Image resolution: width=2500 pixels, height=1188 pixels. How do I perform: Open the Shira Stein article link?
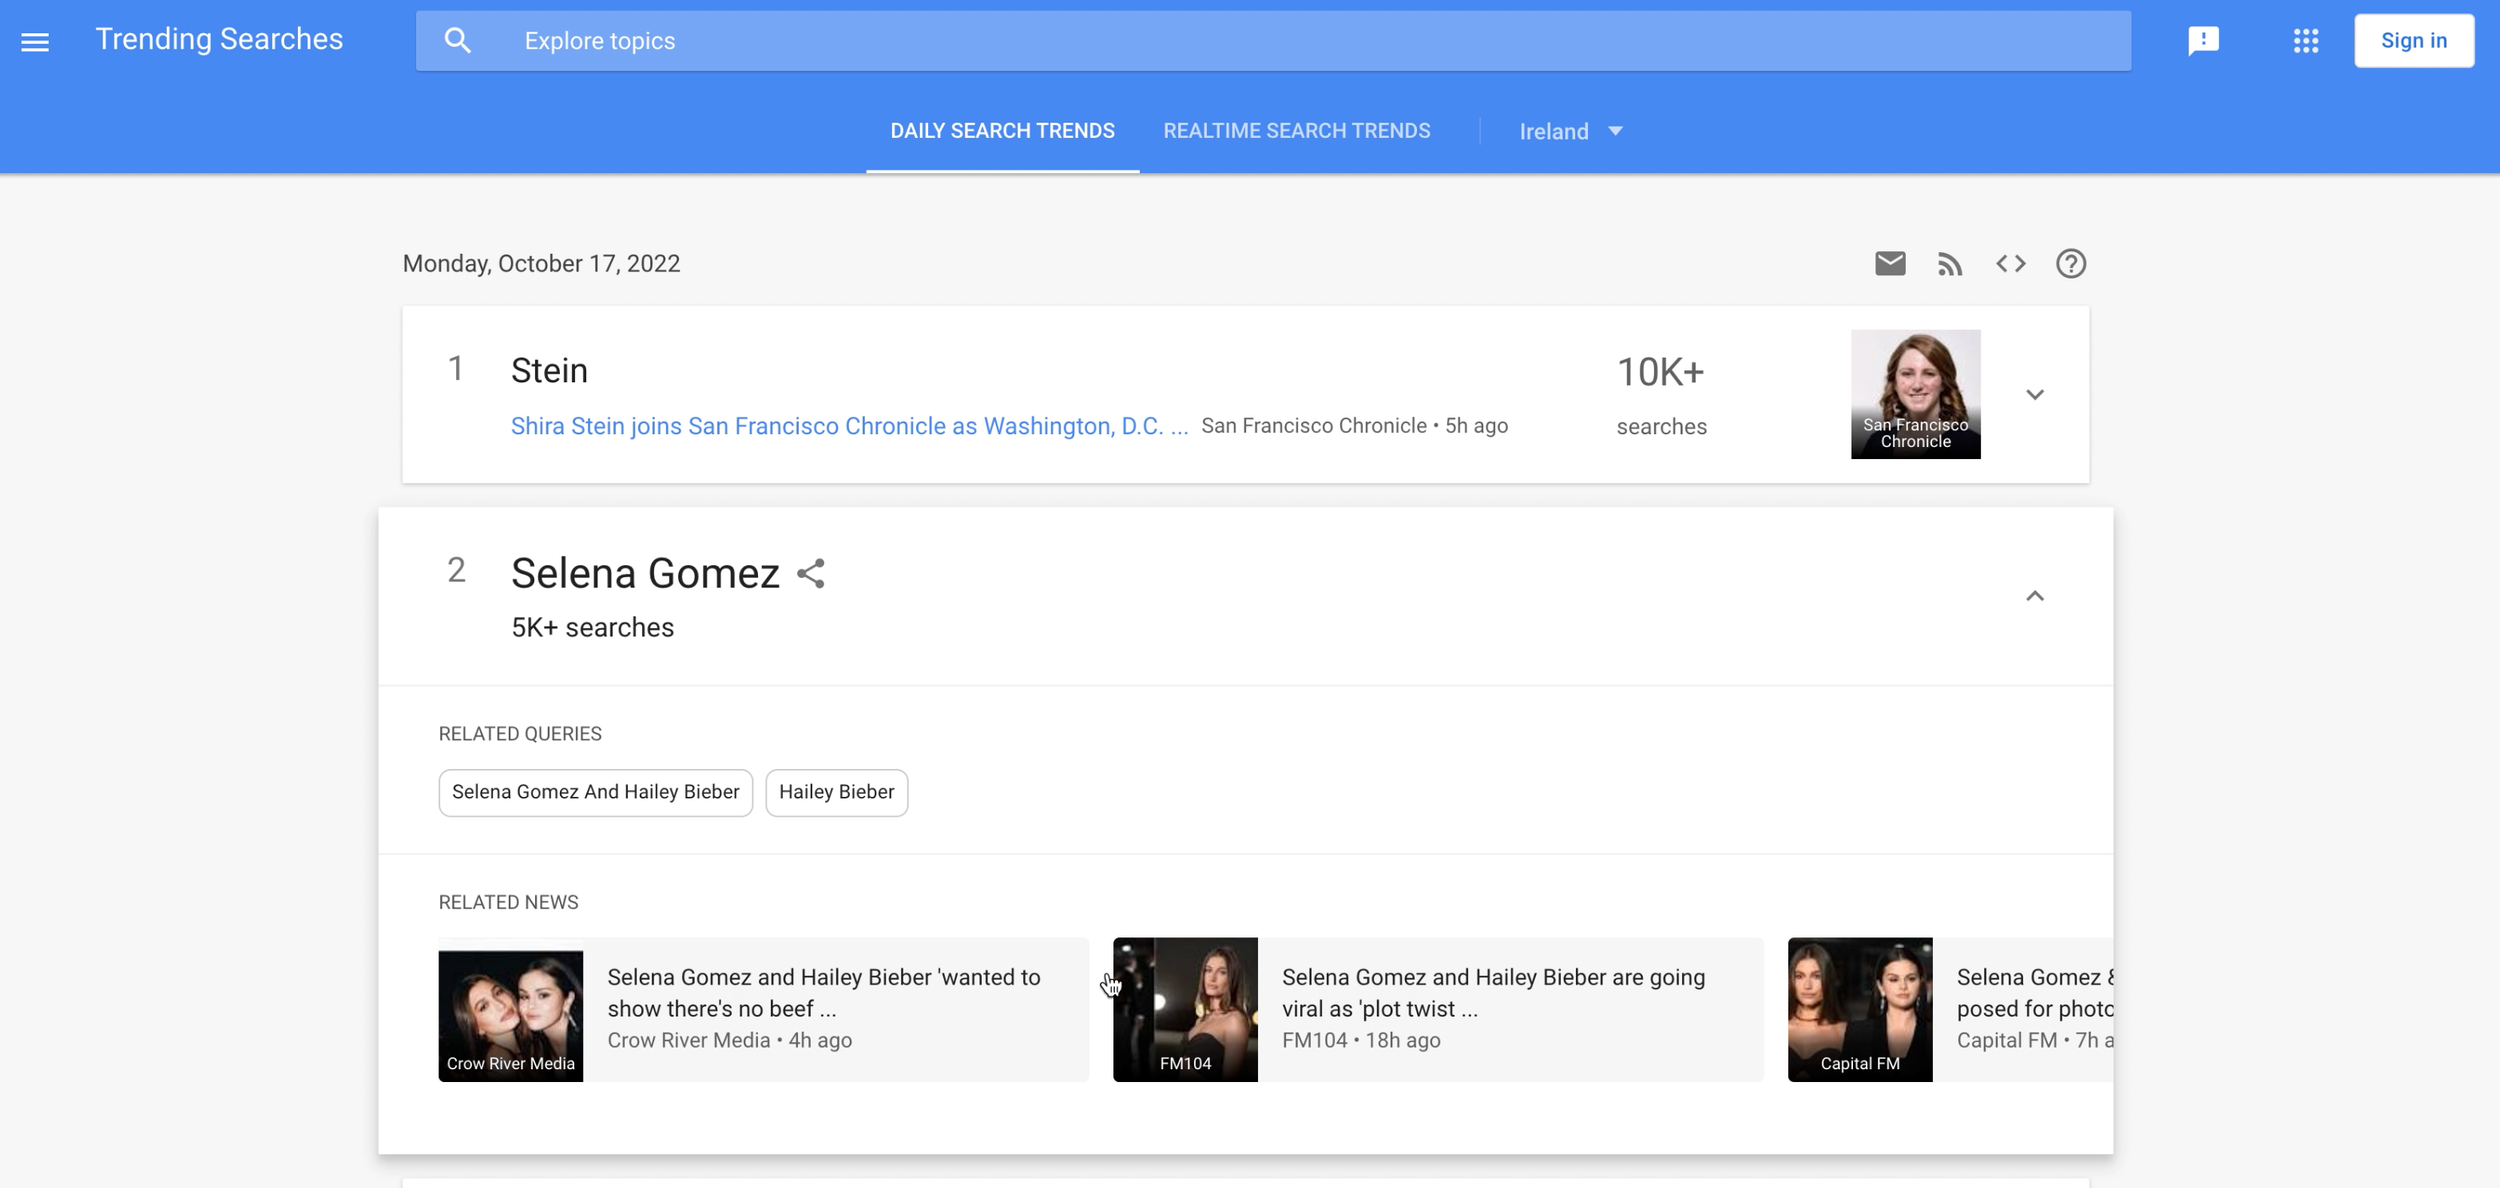point(849,426)
